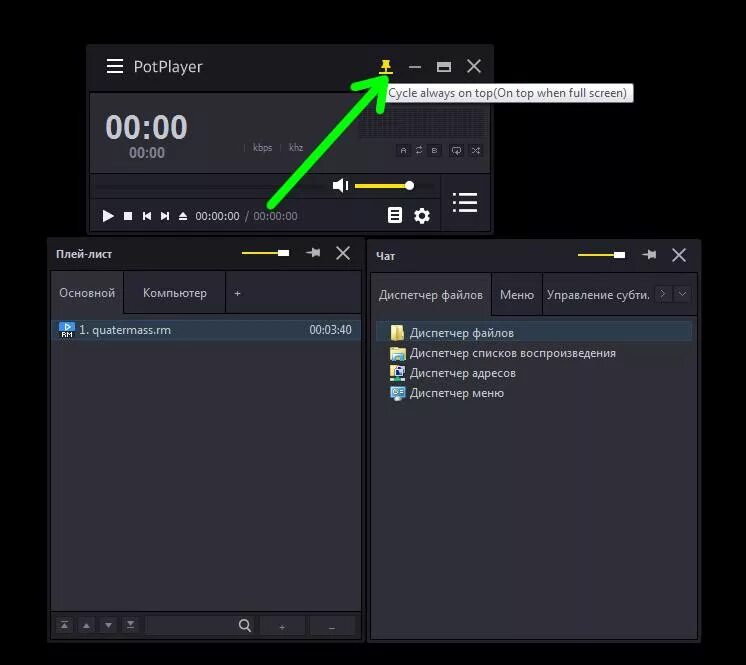Viewport: 746px width, 665px height.
Task: Click the eject/open file button
Action: click(x=183, y=216)
